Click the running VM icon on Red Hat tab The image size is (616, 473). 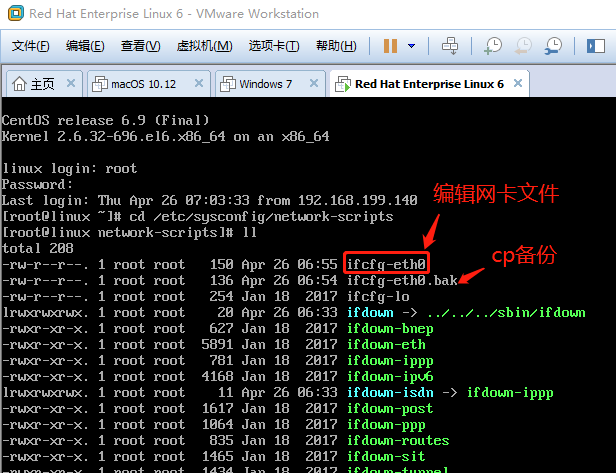343,84
